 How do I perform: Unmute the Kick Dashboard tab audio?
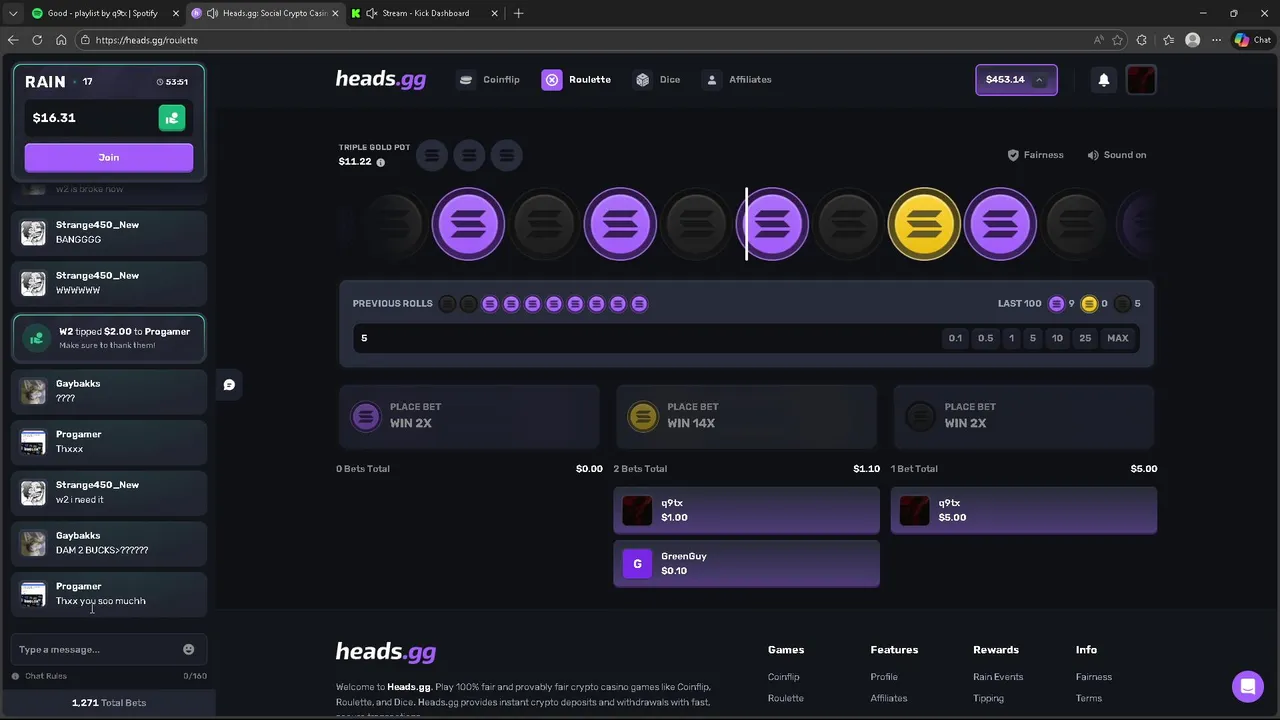point(372,13)
